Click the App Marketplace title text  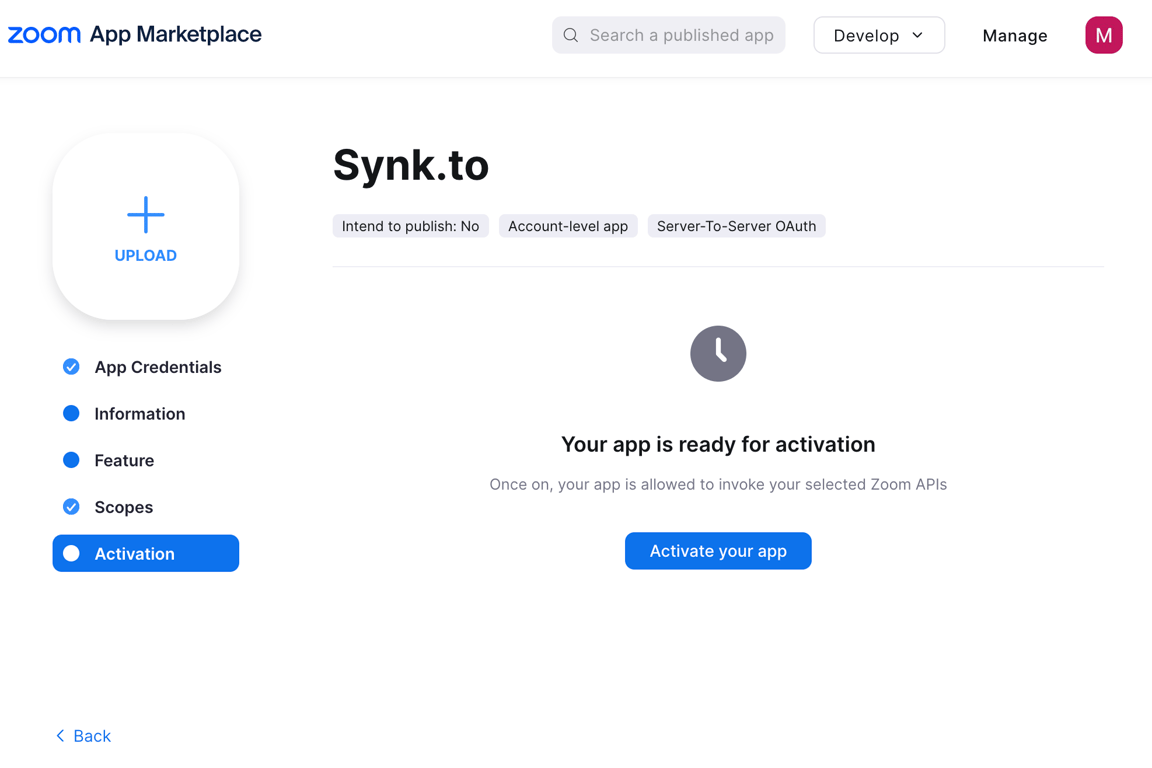tap(175, 35)
